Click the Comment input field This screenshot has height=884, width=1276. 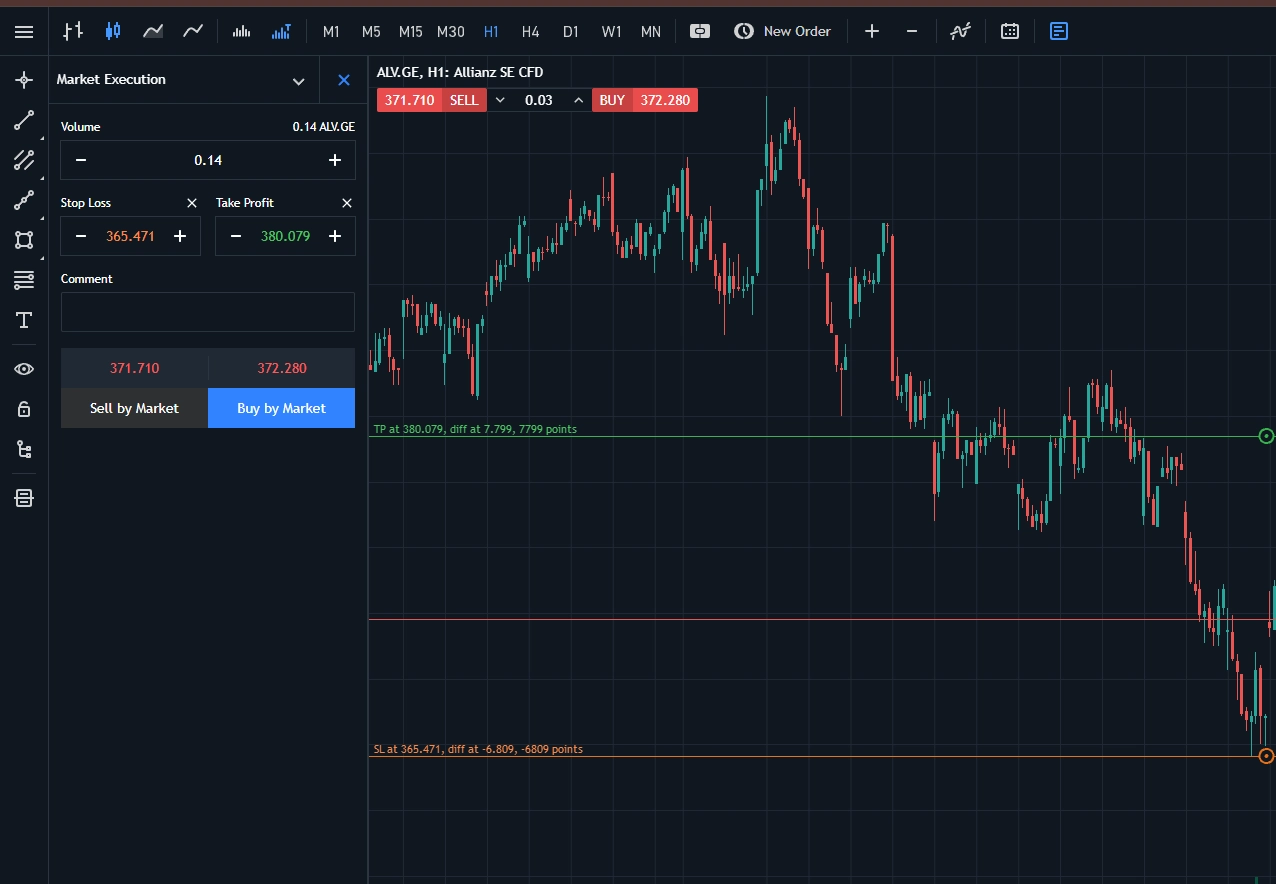tap(207, 312)
